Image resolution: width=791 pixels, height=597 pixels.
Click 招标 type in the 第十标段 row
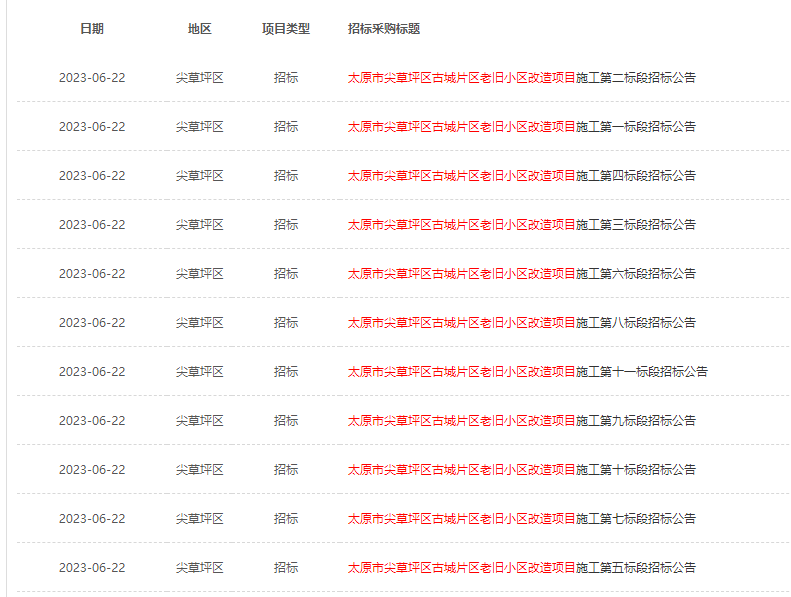[286, 469]
